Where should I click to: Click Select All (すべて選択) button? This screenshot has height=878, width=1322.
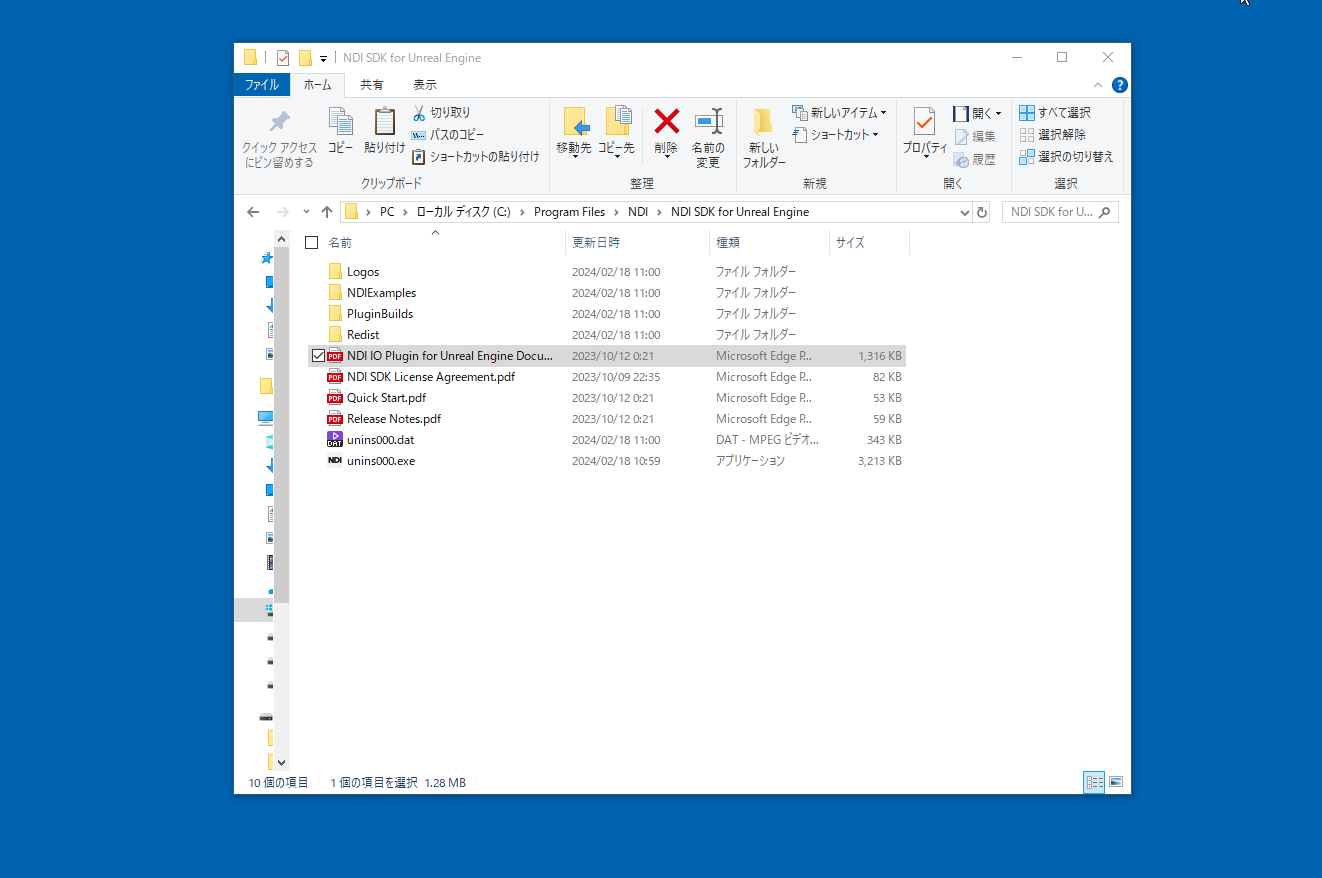[x=1055, y=113]
